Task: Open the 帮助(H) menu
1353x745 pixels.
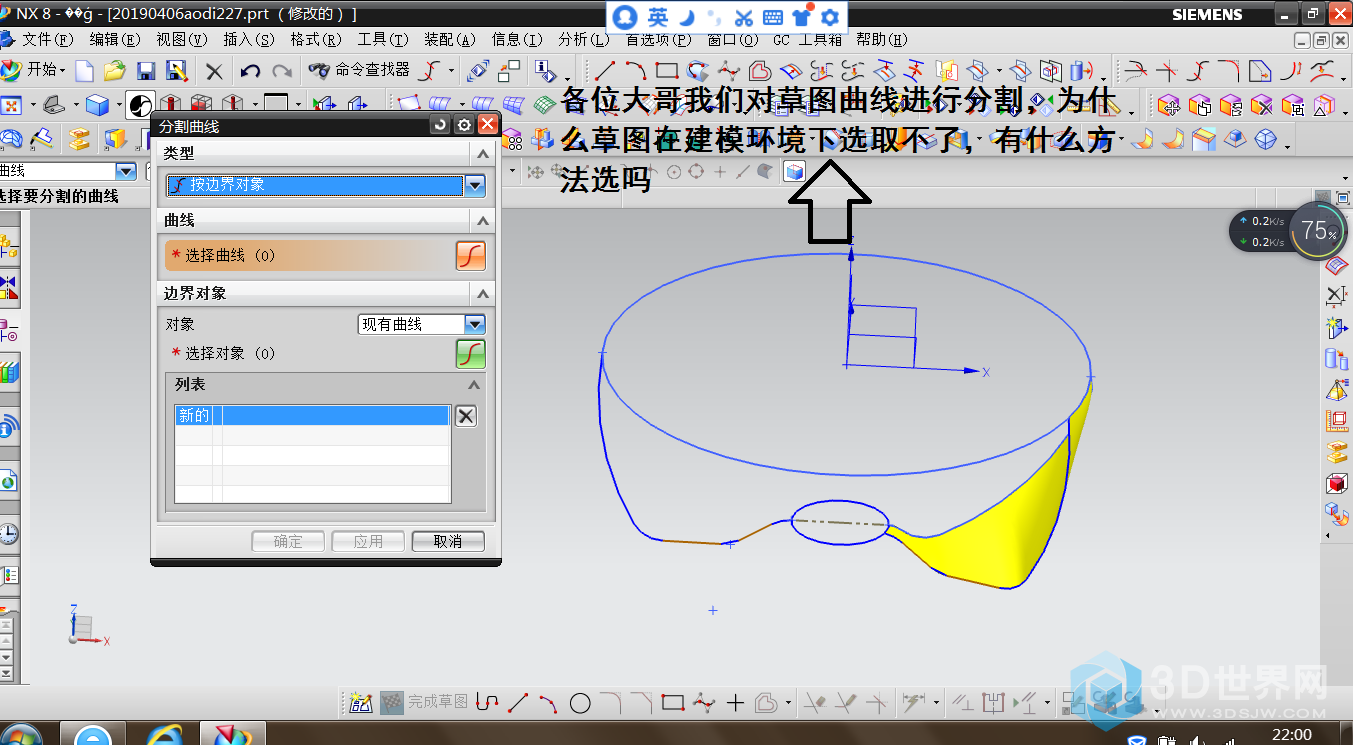Action: point(882,39)
